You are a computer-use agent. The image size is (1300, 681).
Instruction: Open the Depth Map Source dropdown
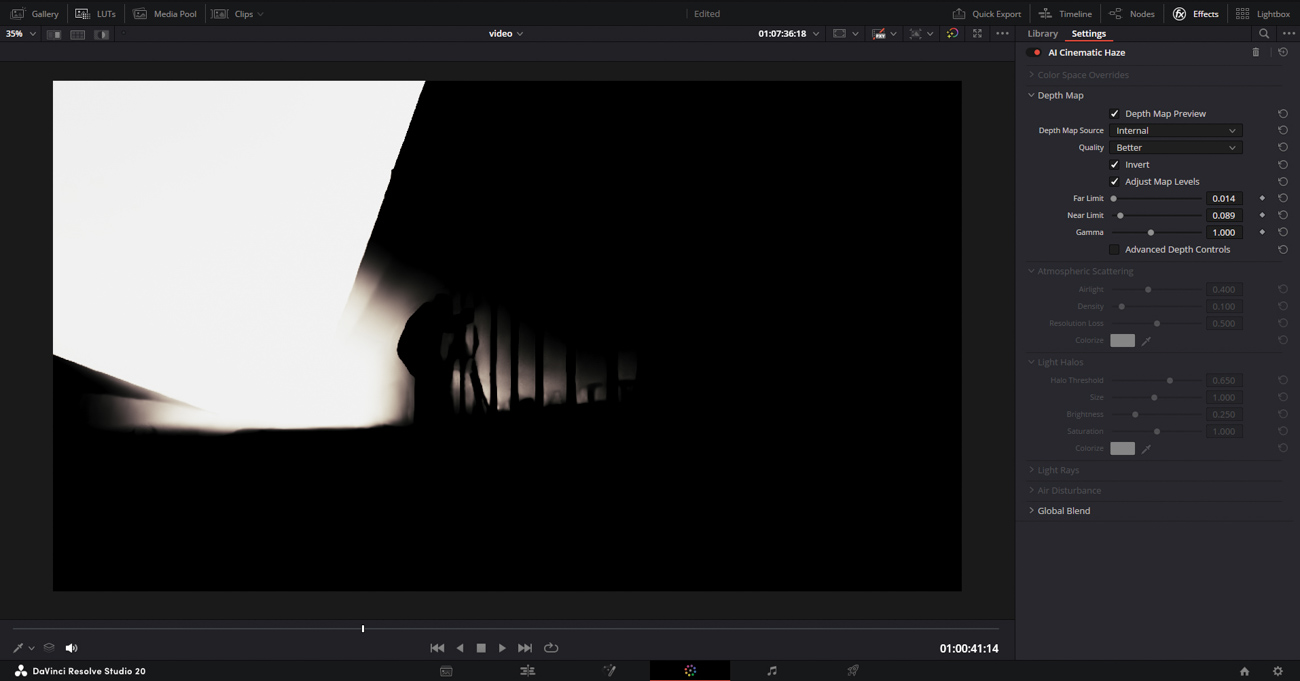(1175, 131)
